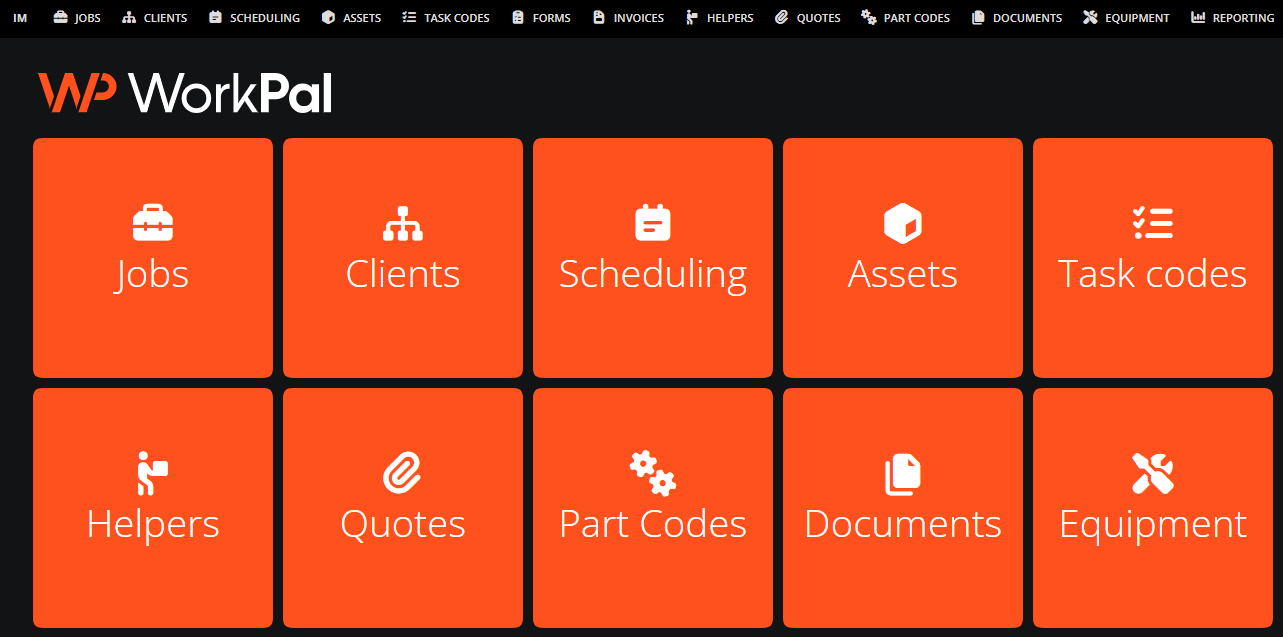Image resolution: width=1283 pixels, height=637 pixels.
Task: Open the large Part Codes tile
Action: [653, 508]
